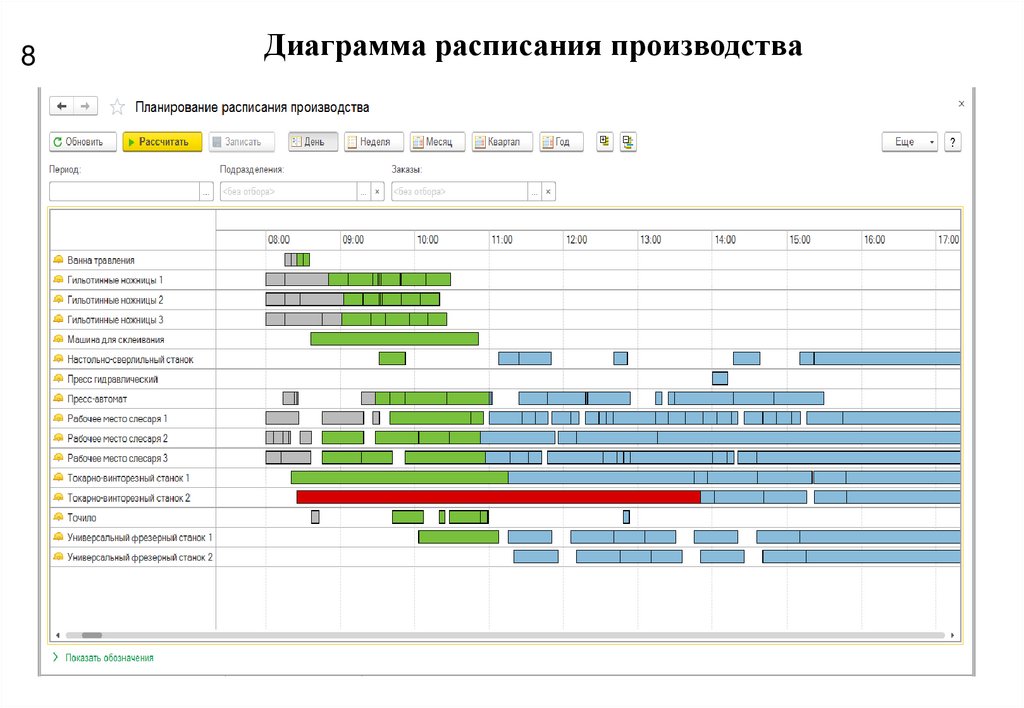Click the scrollbar right arrow
Image resolution: width=1024 pixels, height=708 pixels.
(x=952, y=635)
